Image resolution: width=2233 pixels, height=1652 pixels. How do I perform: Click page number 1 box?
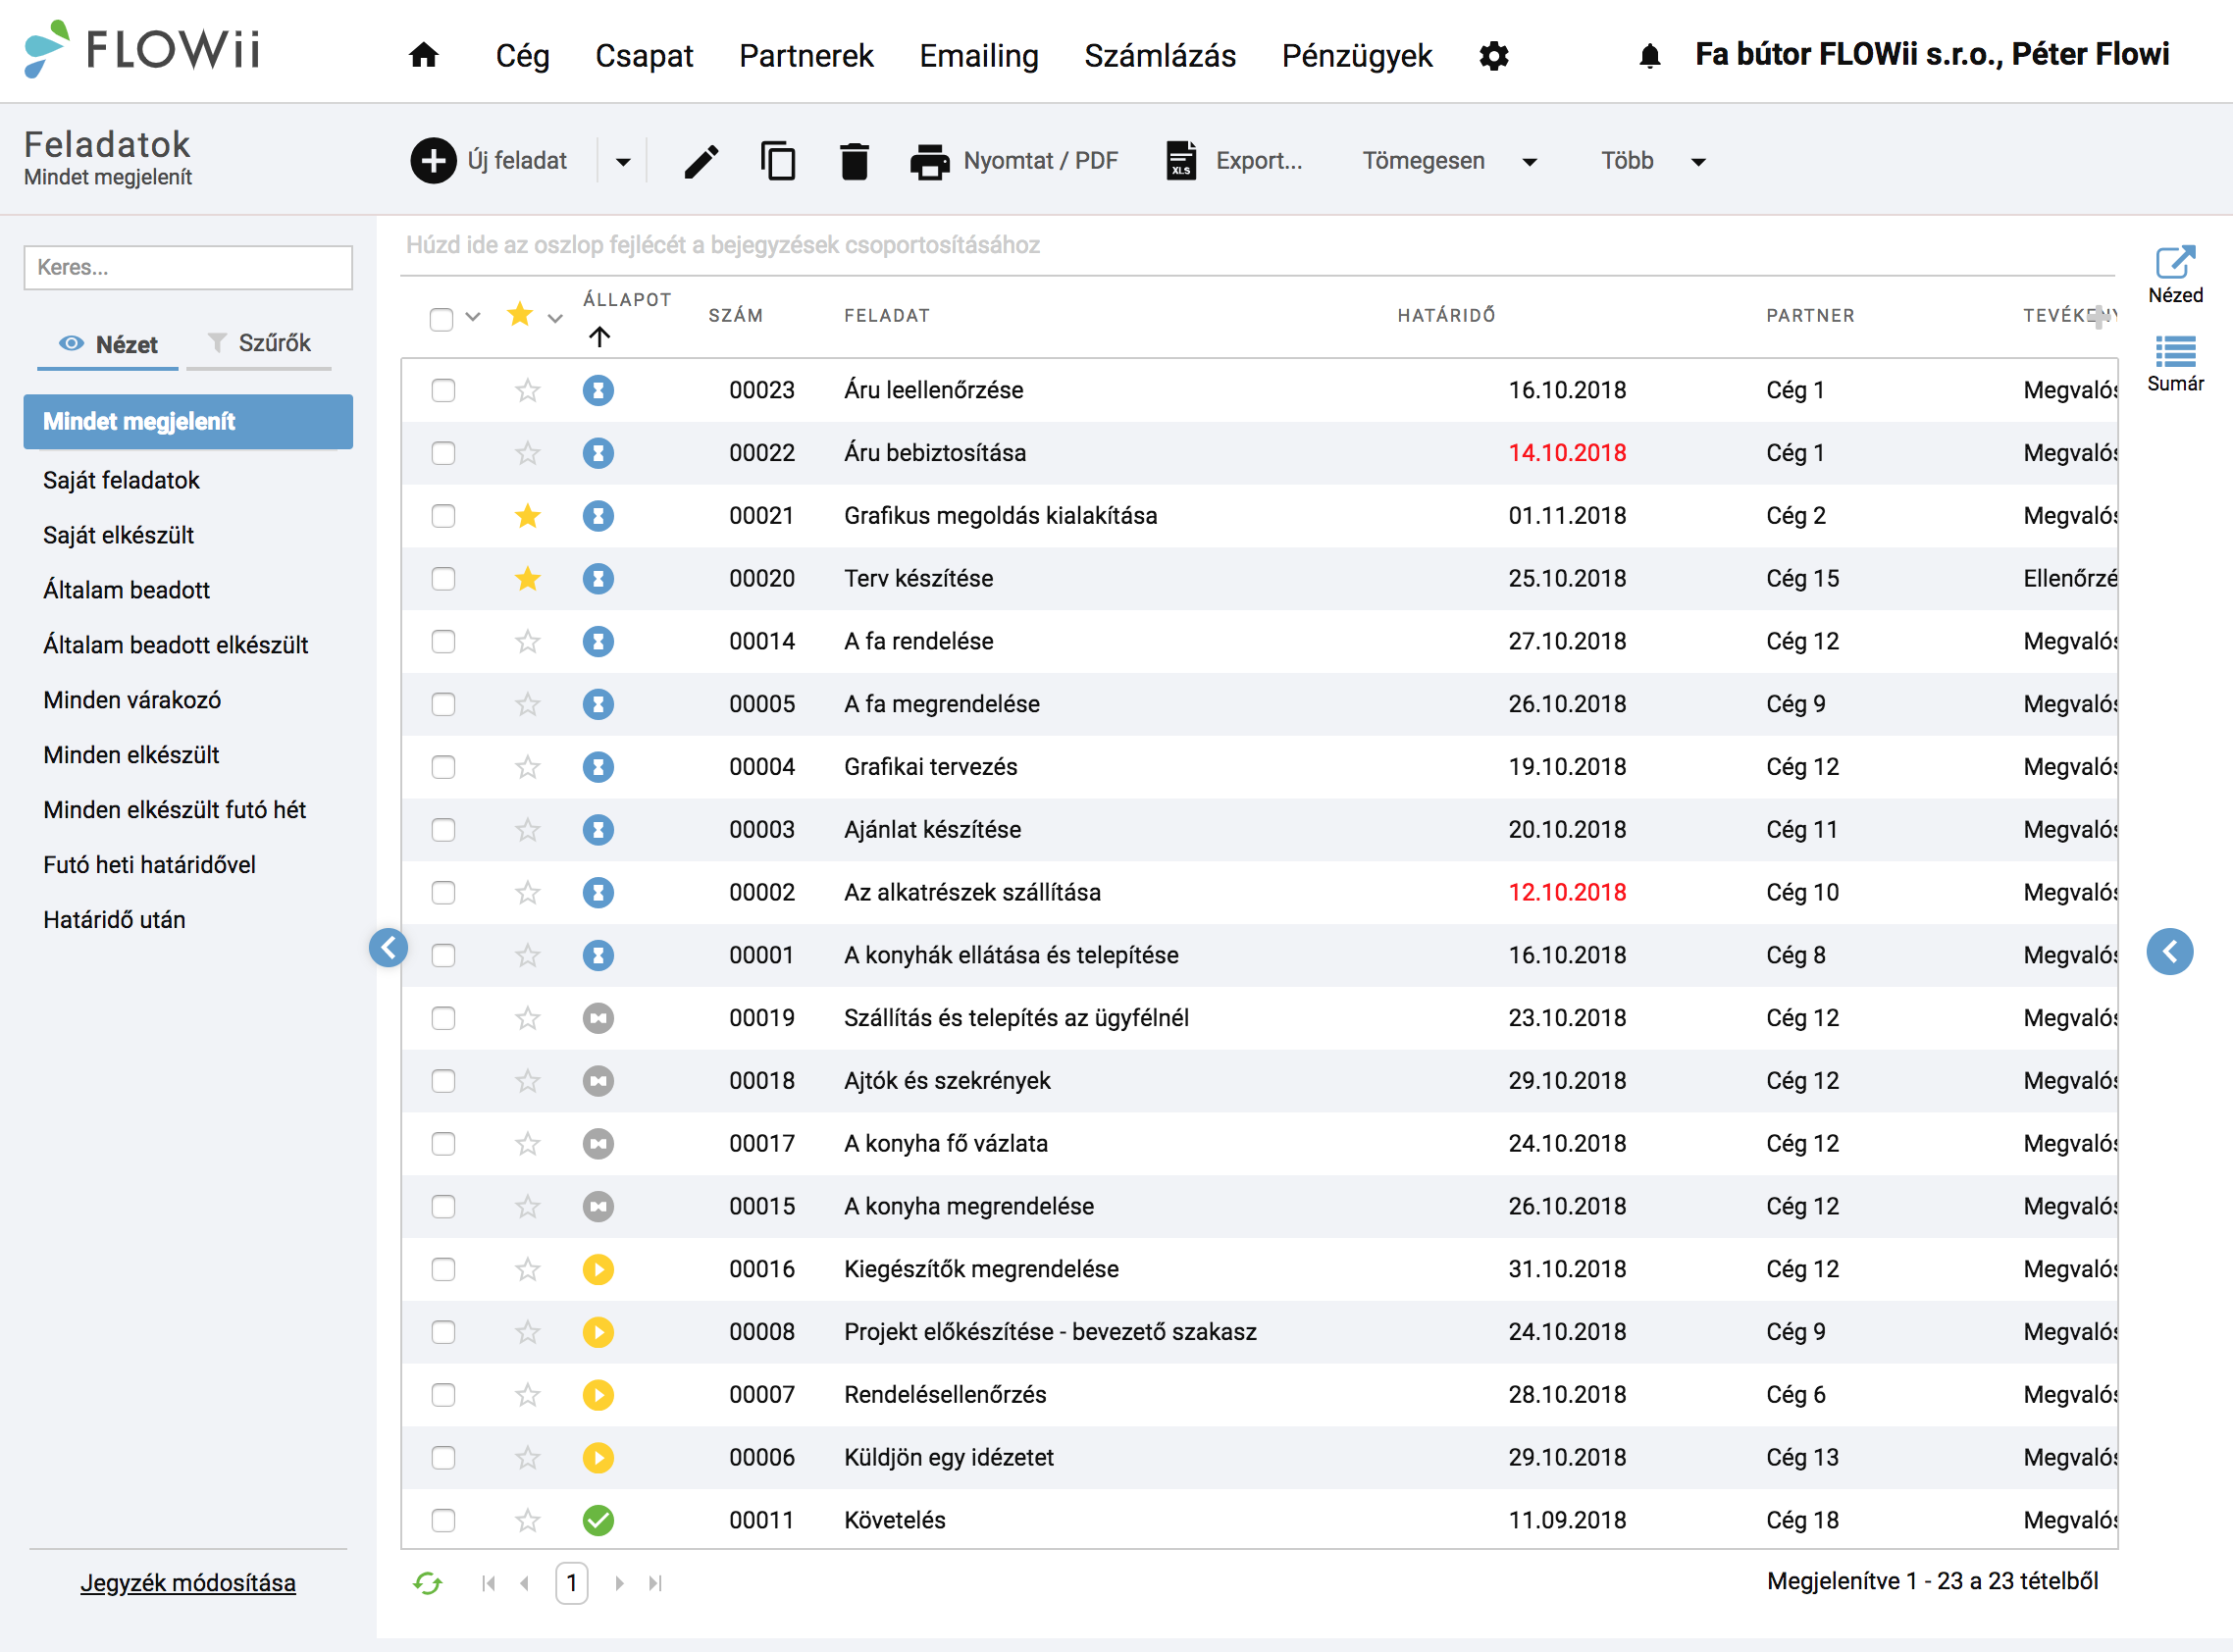(572, 1583)
